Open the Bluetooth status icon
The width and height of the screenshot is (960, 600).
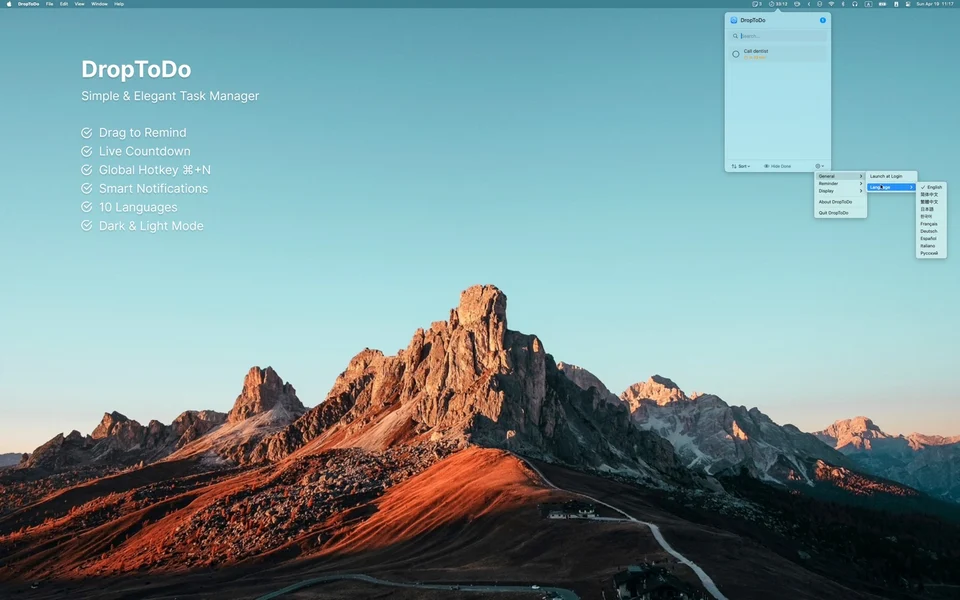tap(843, 4)
